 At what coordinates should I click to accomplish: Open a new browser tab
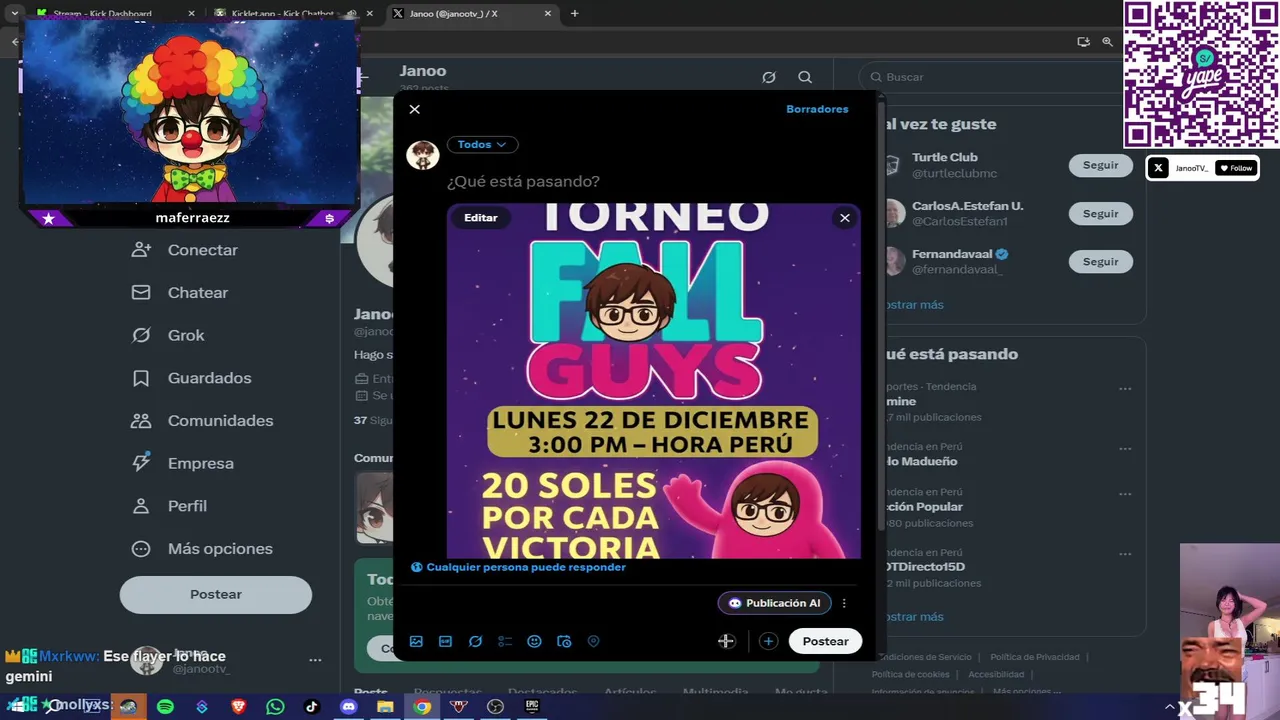click(574, 14)
